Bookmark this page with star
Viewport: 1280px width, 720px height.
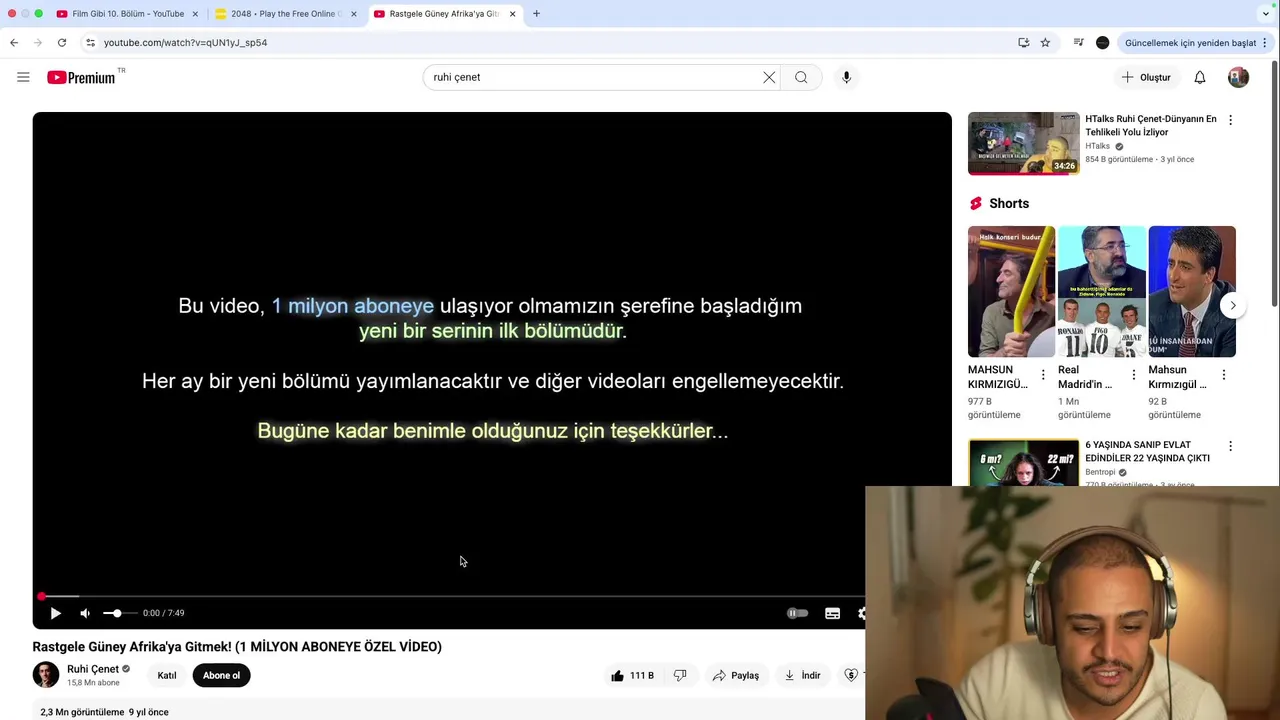[x=1045, y=43]
